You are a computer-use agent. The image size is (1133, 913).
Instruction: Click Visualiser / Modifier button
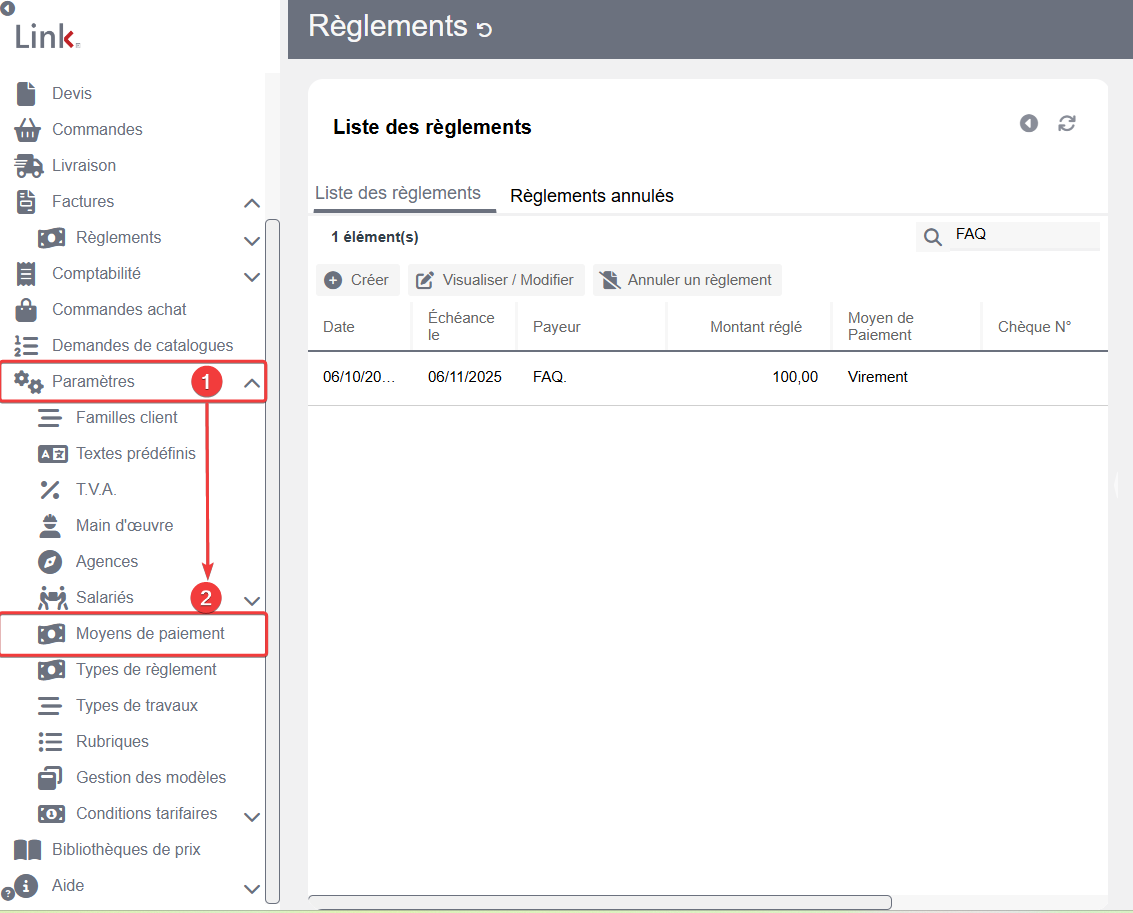tap(496, 280)
